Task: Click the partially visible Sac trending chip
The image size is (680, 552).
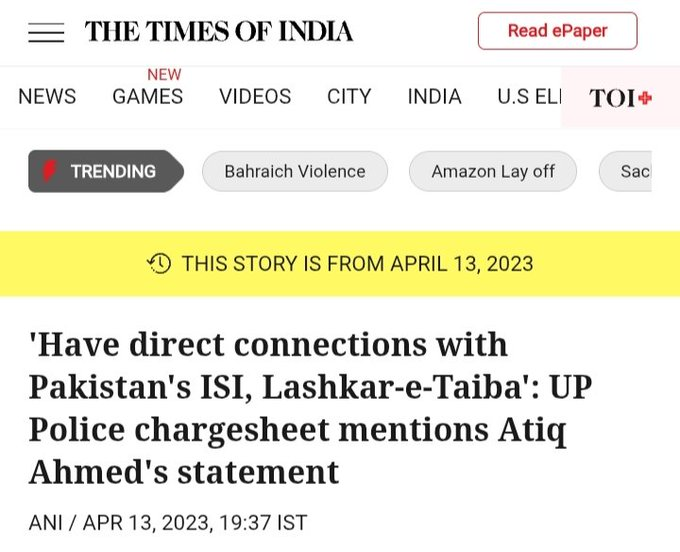Action: 625,171
